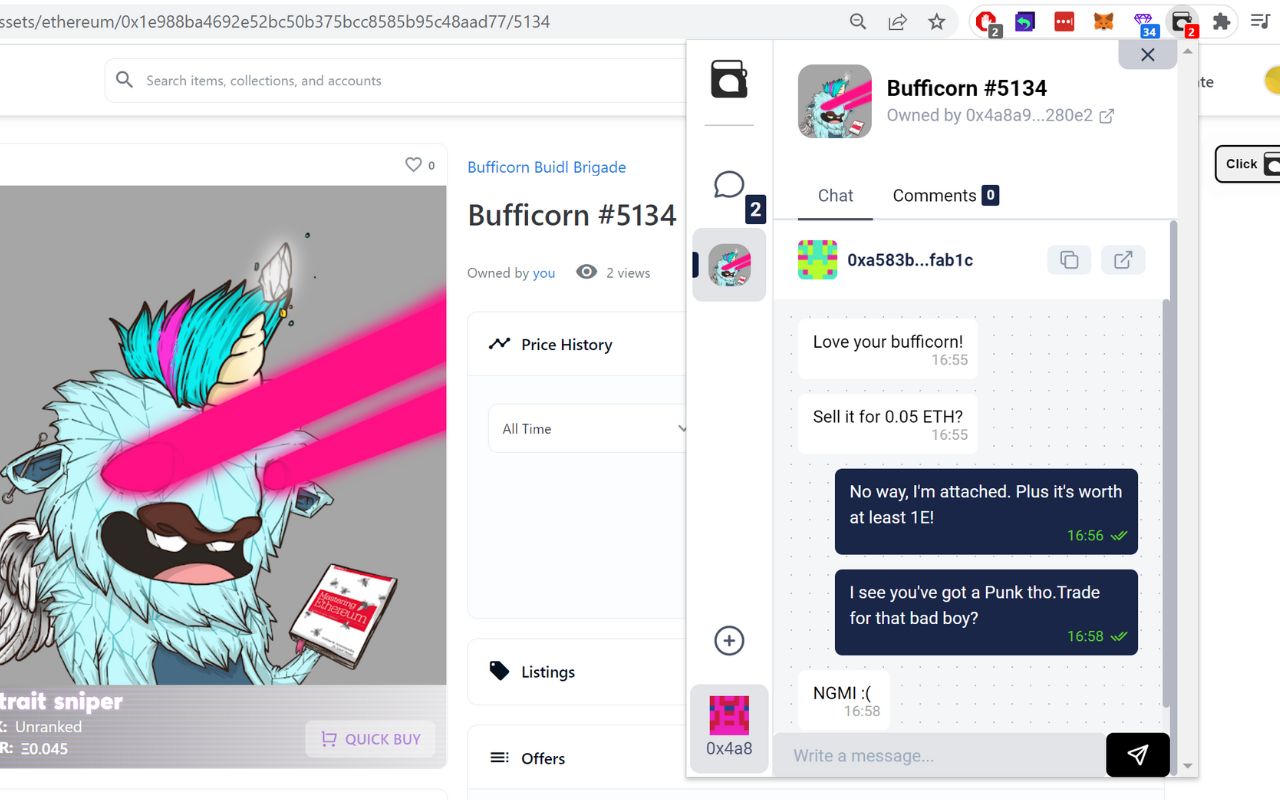Start a new conversation with plus icon

(729, 641)
